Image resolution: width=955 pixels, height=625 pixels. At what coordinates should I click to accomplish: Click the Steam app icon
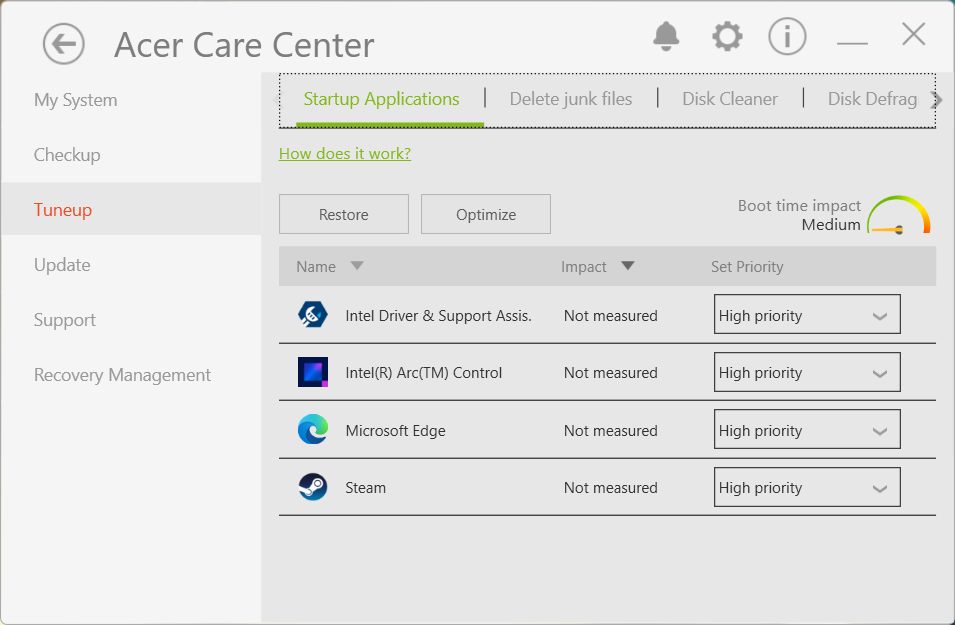coord(313,487)
